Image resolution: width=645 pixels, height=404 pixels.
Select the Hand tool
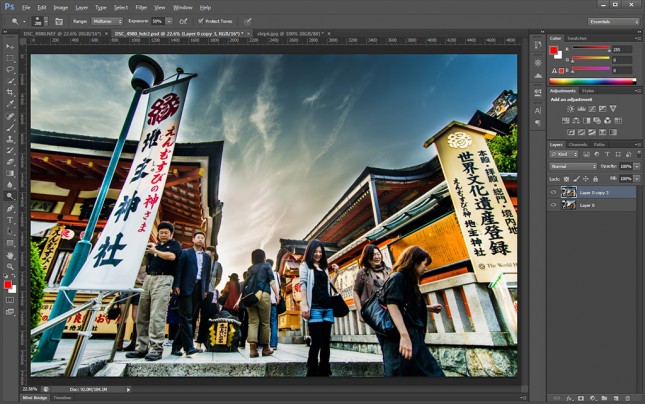point(10,255)
